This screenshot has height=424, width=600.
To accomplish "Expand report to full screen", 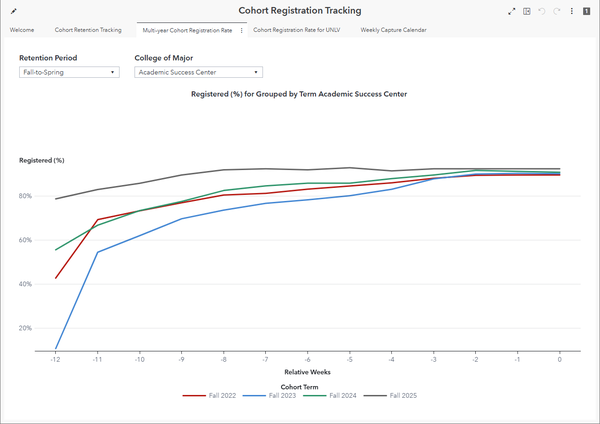I will 512,11.
